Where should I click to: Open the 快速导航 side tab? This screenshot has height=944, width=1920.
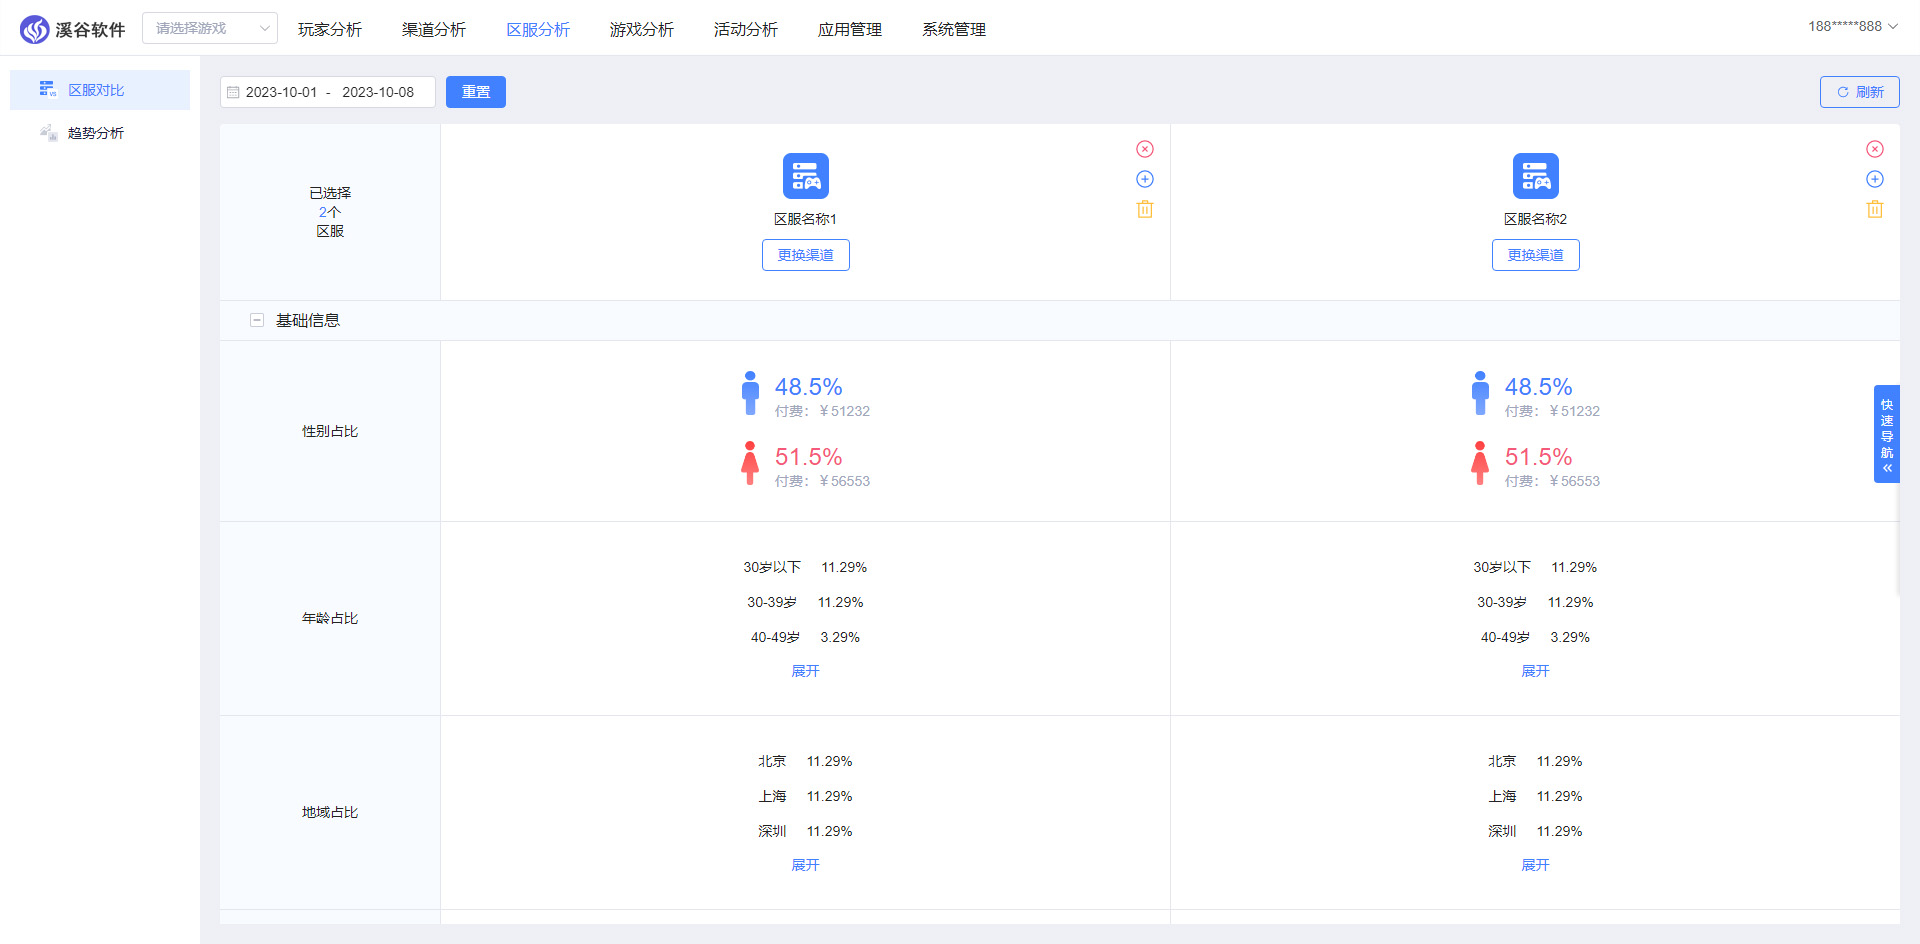(1887, 434)
